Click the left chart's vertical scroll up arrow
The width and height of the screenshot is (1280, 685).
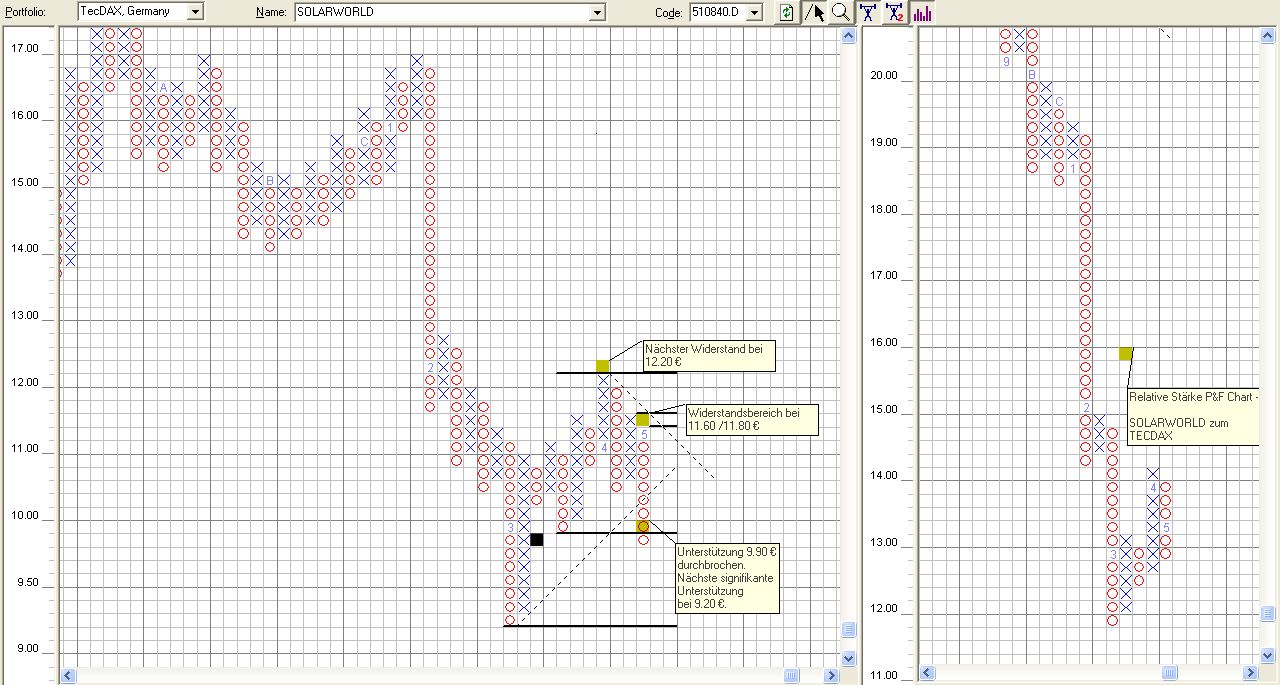(x=849, y=36)
